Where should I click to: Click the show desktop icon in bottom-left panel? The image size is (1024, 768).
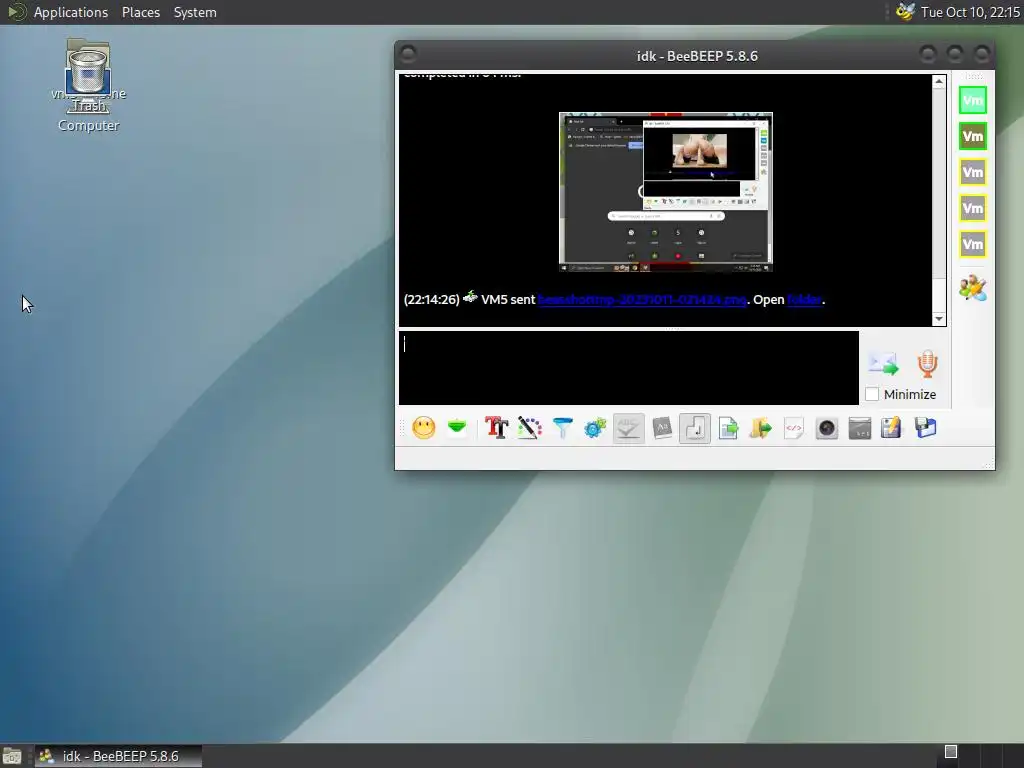[x=12, y=757]
